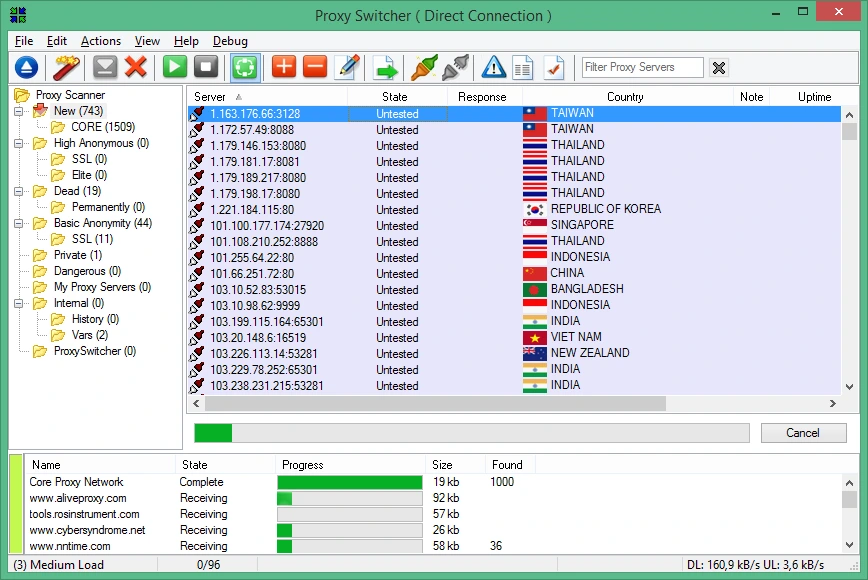Screen dimensions: 868x580
Task: Clear the proxy filter with X button
Action: click(719, 68)
